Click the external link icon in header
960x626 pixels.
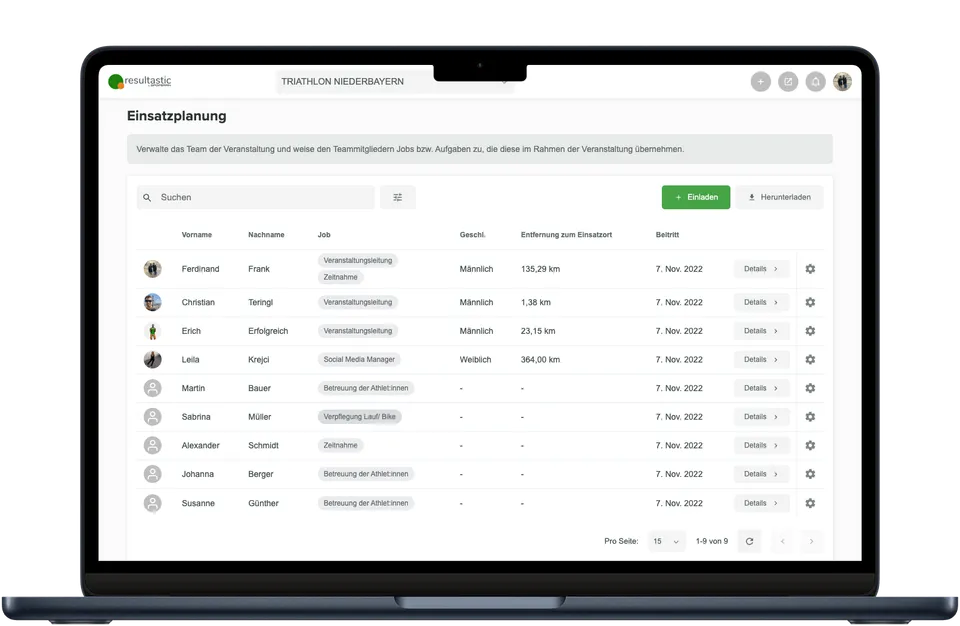[788, 81]
